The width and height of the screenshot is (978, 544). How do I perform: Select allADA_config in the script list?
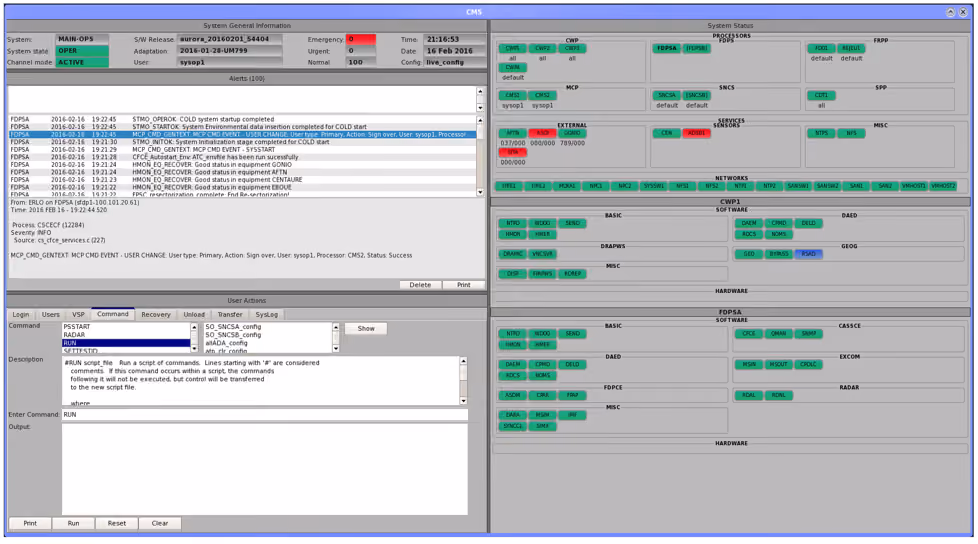pyautogui.click(x=268, y=342)
